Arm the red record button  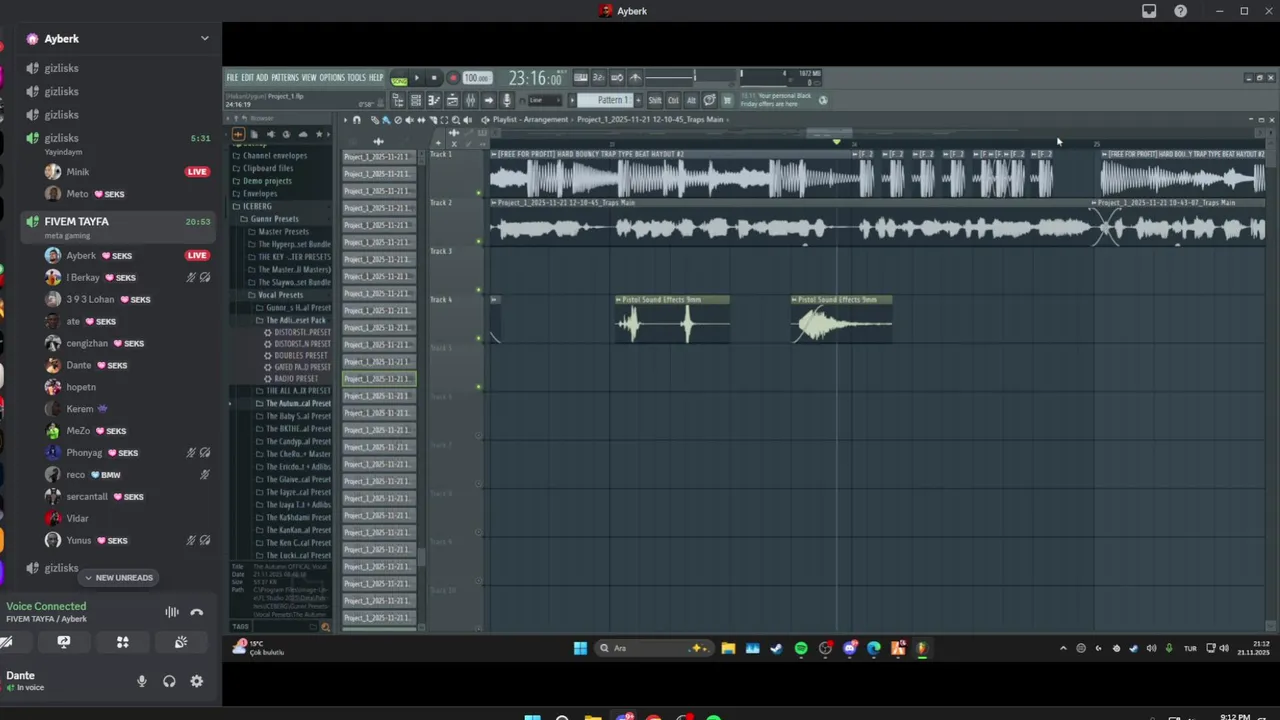[452, 77]
